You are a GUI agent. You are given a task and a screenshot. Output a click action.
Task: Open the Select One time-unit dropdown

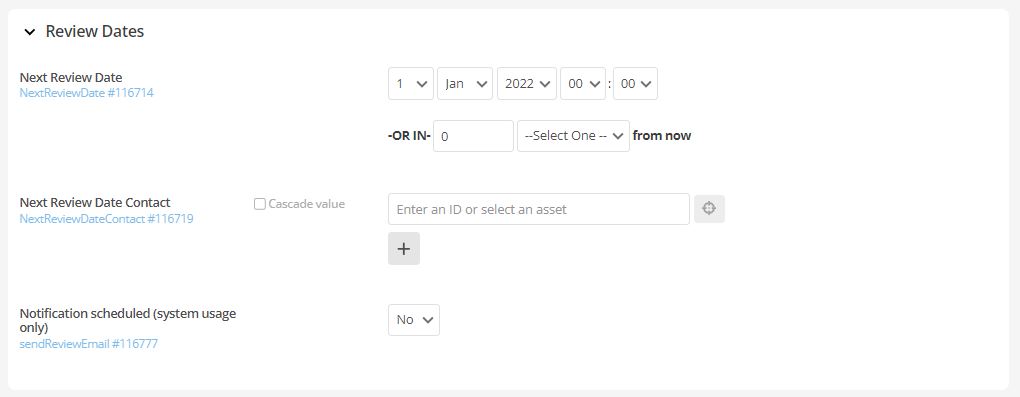click(x=573, y=136)
